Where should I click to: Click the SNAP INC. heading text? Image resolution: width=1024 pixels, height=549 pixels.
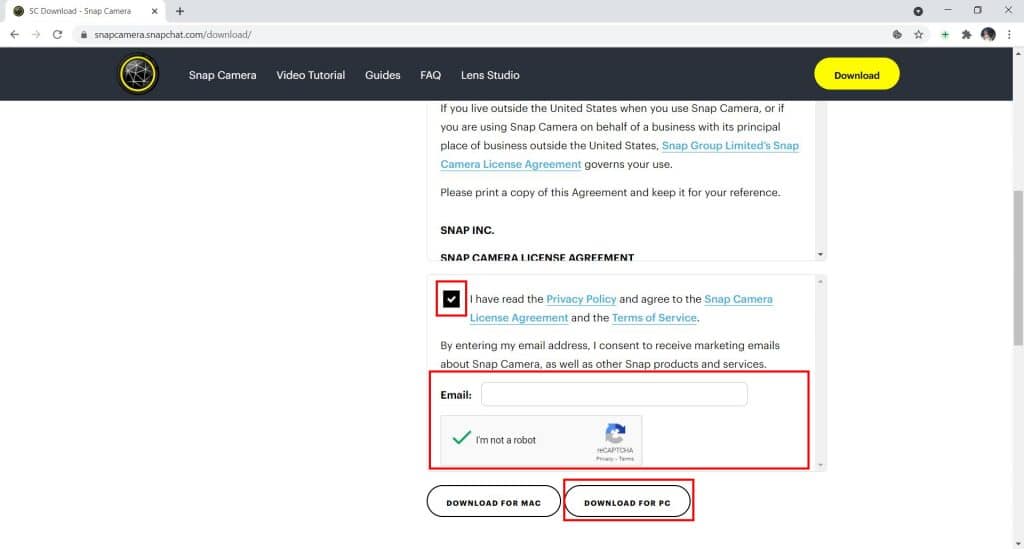tap(467, 230)
